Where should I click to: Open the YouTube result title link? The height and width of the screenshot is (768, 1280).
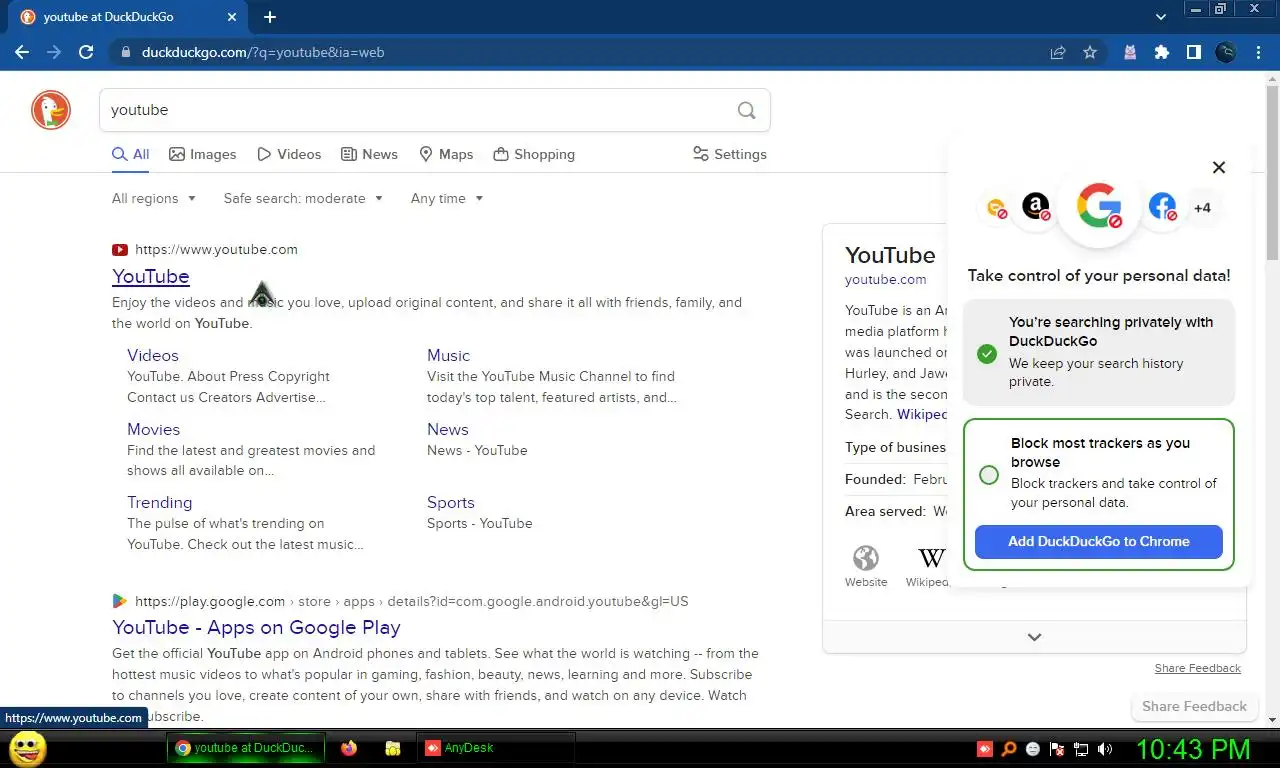click(151, 276)
